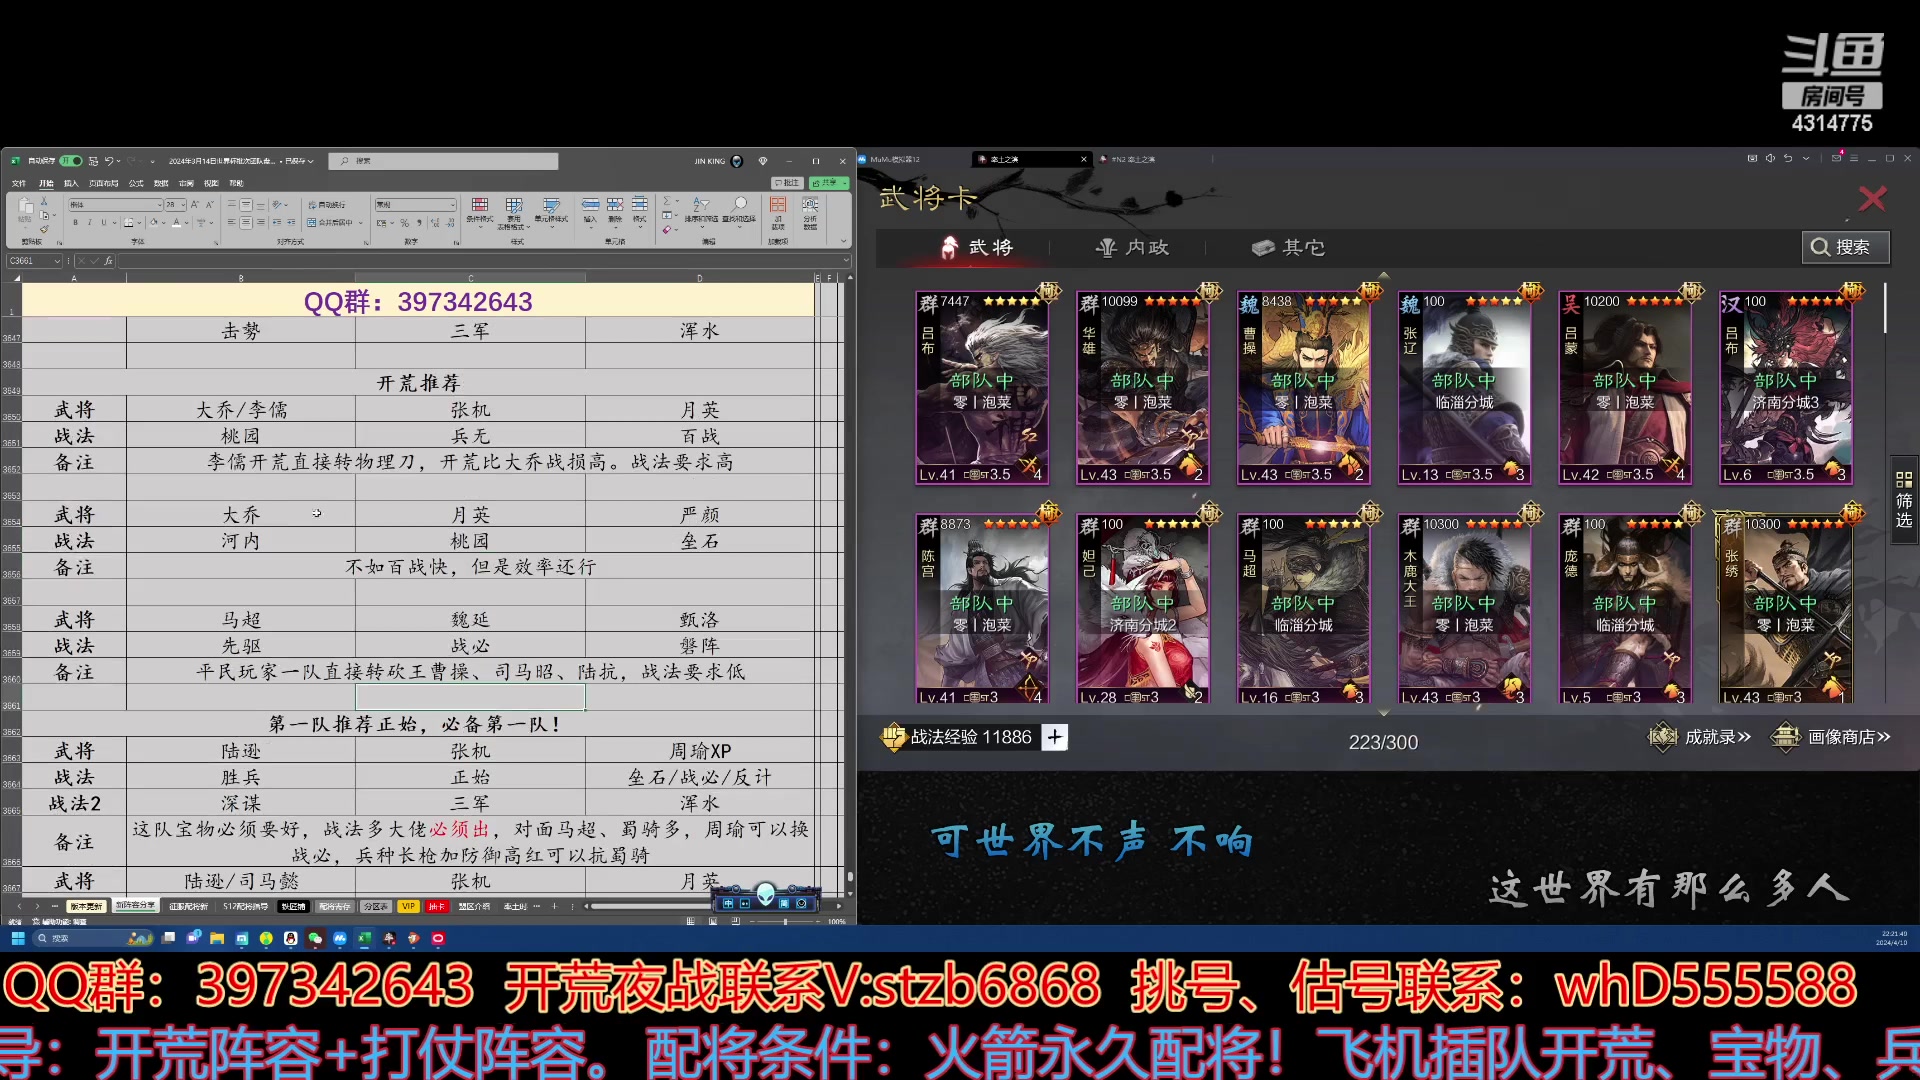This screenshot has width=1920, height=1080.
Task: Switch to 其它 tab in game
Action: click(1289, 247)
